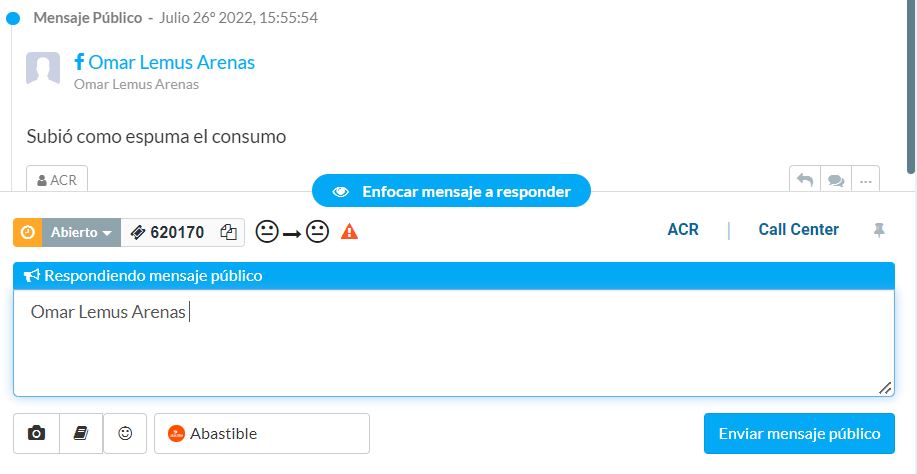Viewport: 917px width, 474px height.
Task: Open the three-dots more options icon
Action: 866,181
